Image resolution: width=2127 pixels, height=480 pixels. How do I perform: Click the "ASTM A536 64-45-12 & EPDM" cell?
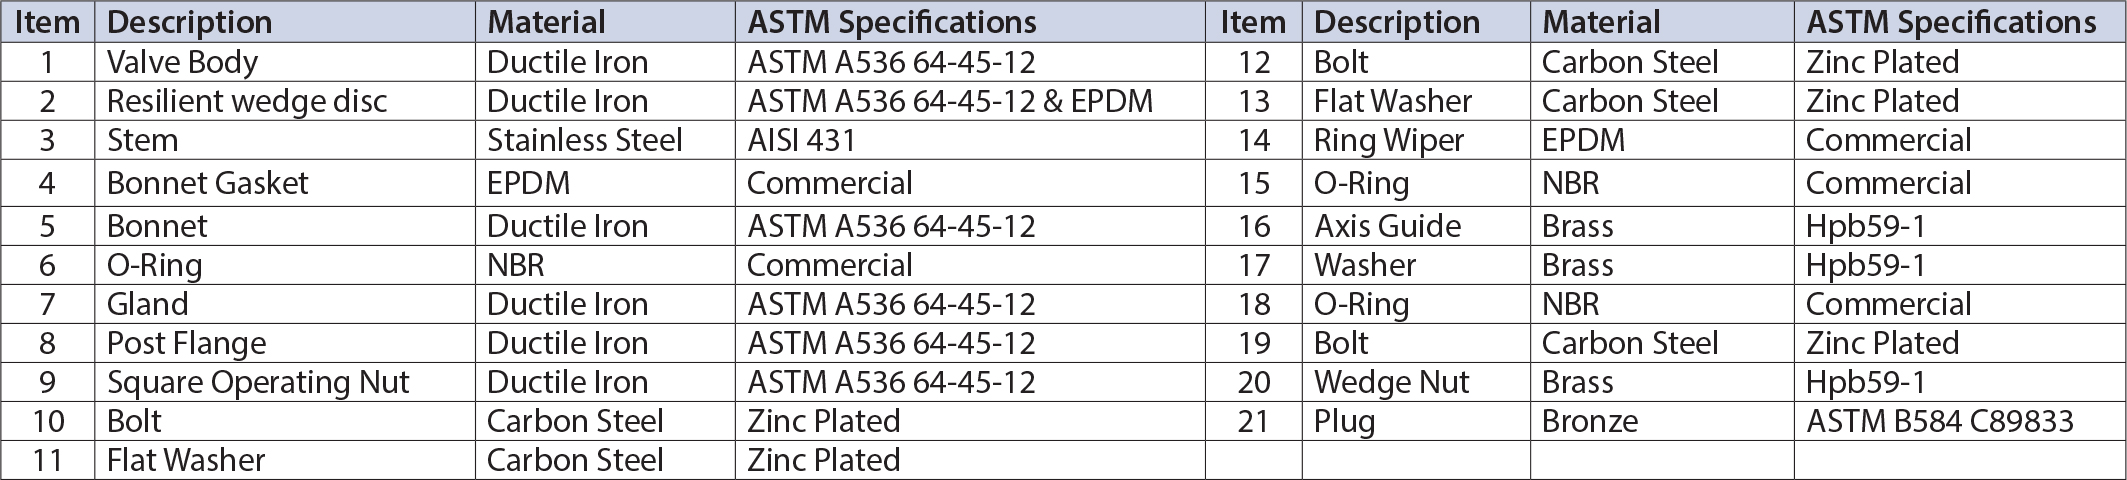[950, 101]
